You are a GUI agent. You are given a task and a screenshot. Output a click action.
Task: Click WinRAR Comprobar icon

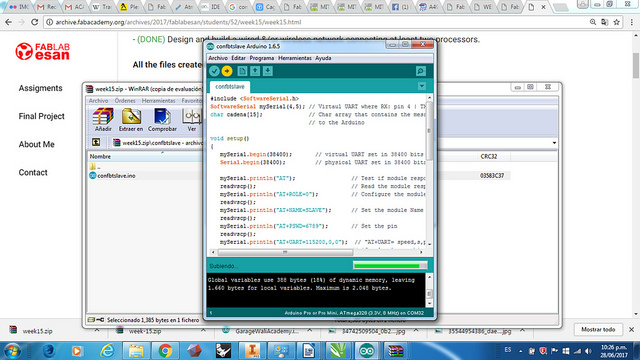click(x=162, y=120)
